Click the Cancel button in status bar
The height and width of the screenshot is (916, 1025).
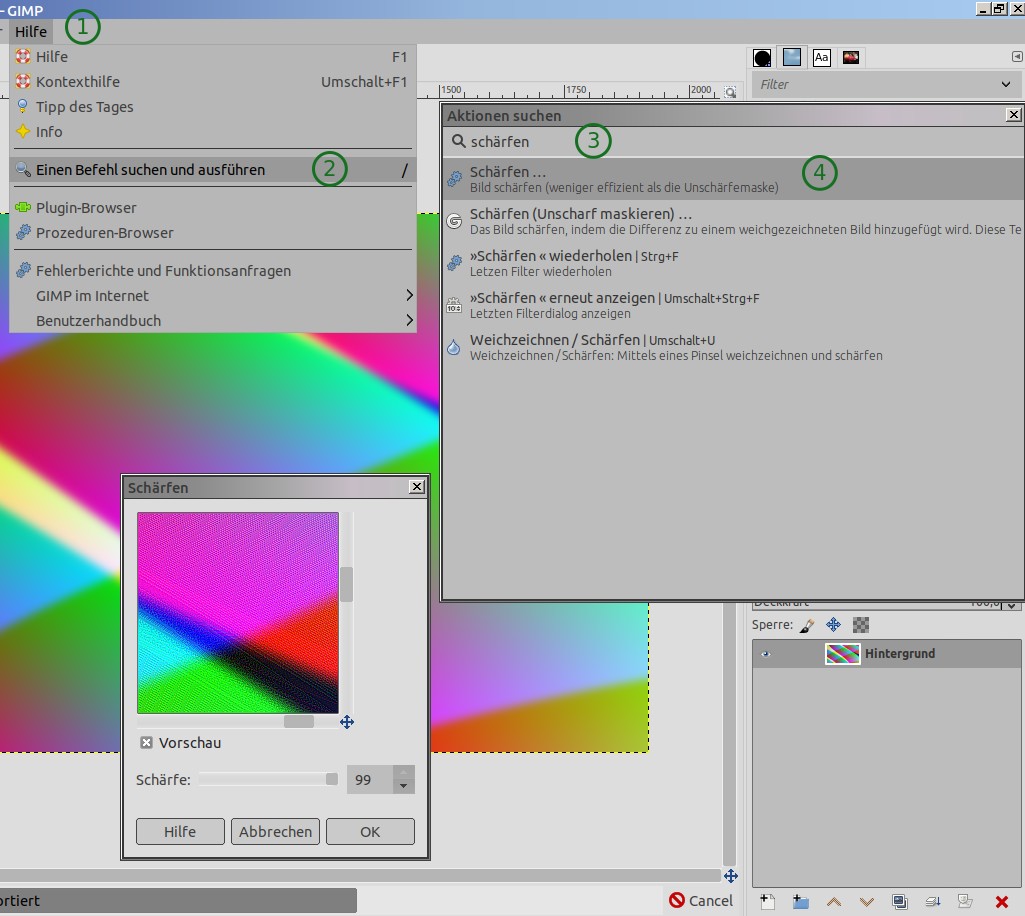(x=700, y=900)
